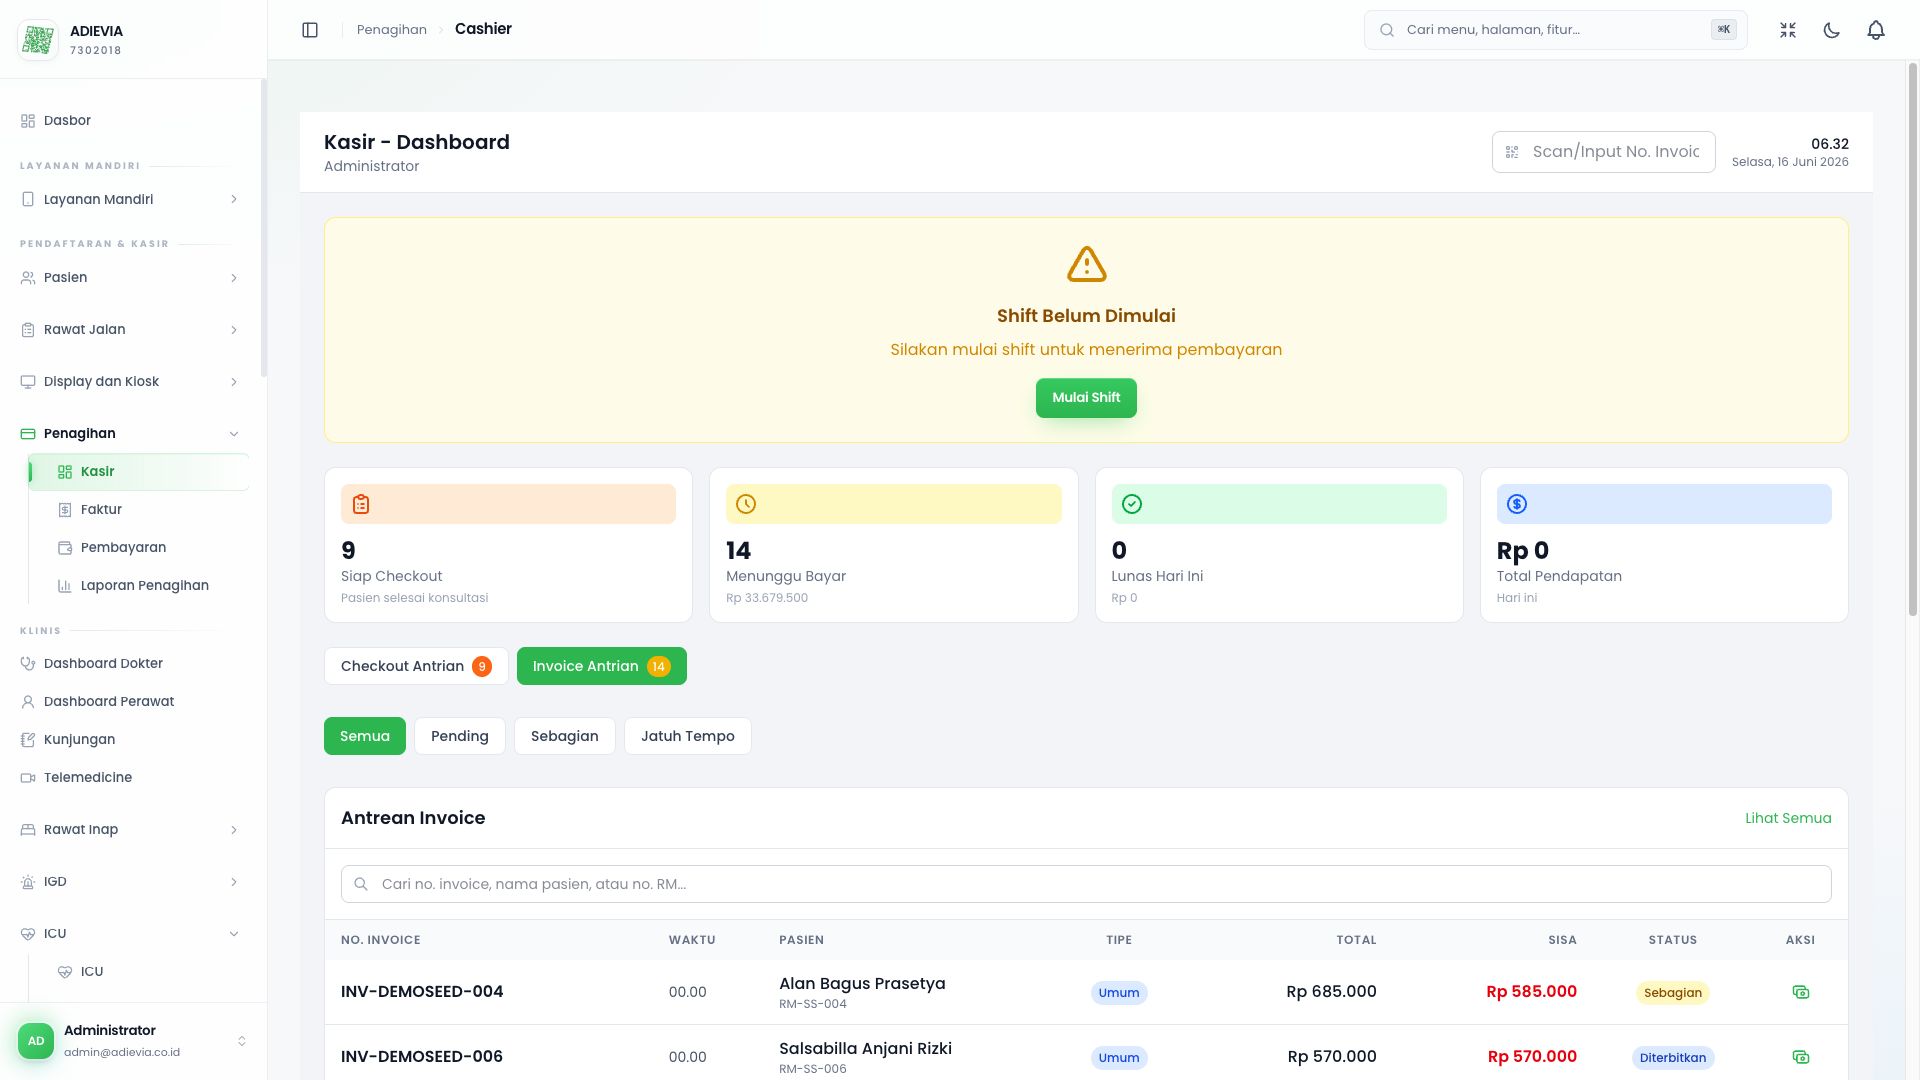The image size is (1920, 1080).
Task: Collapse ICU menu chevron
Action: [x=234, y=934]
